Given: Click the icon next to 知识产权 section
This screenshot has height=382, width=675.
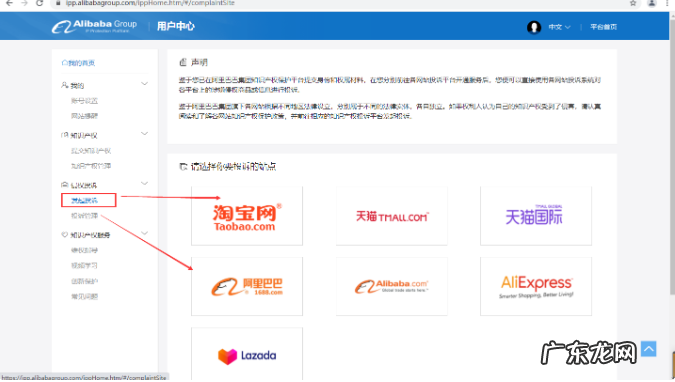Looking at the screenshot, I should (x=65, y=135).
